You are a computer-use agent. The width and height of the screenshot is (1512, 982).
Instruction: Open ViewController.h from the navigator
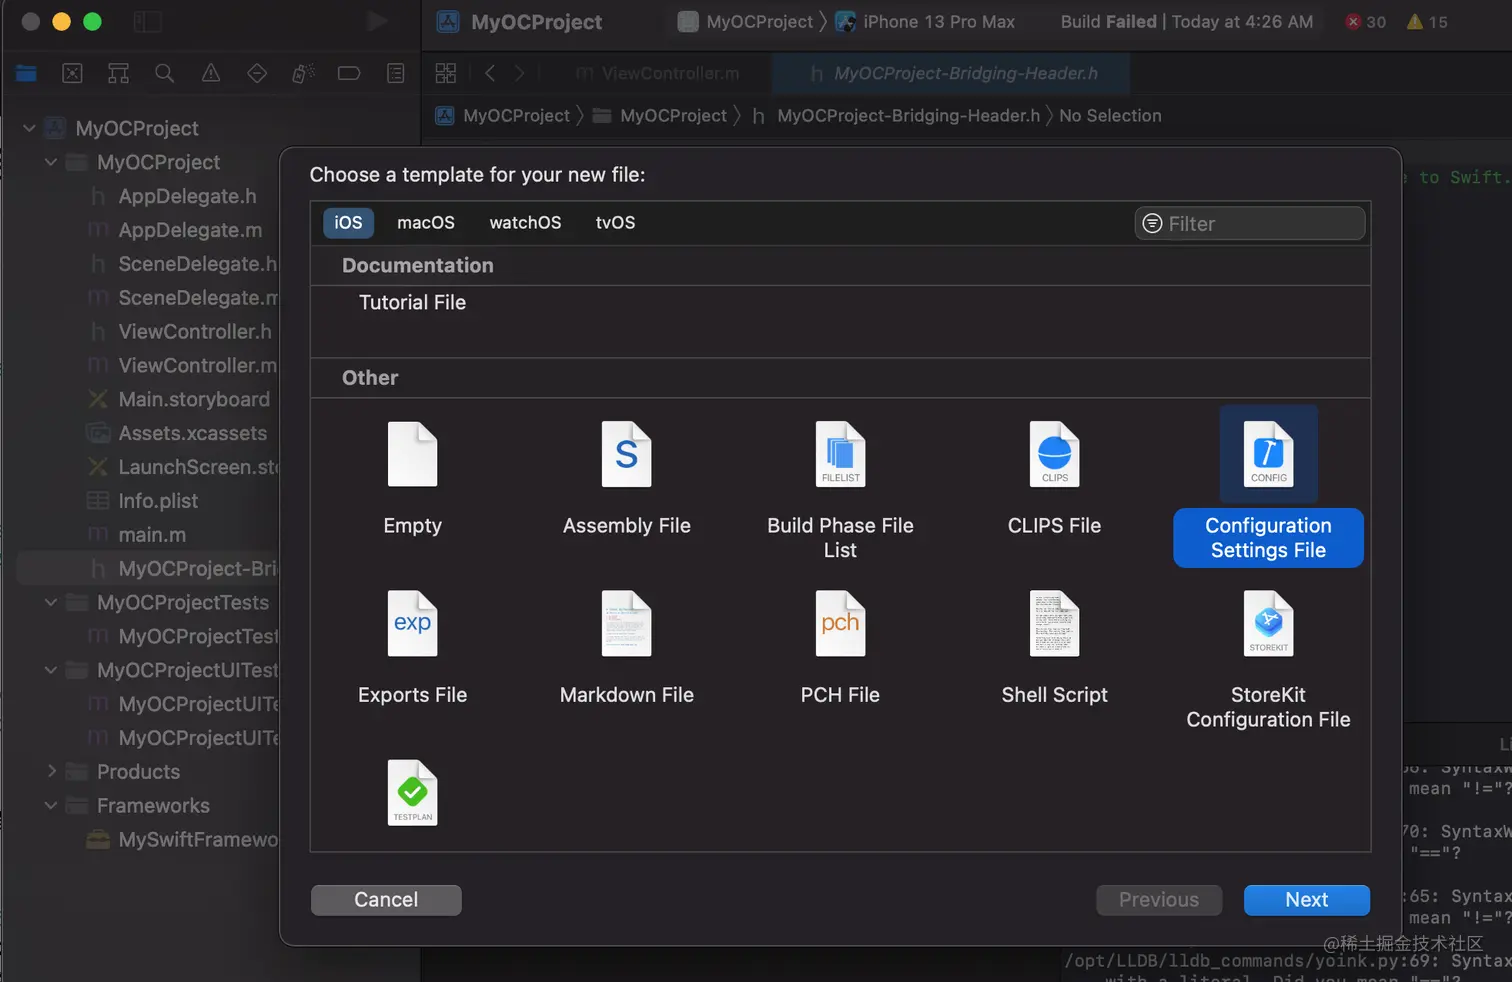click(195, 332)
